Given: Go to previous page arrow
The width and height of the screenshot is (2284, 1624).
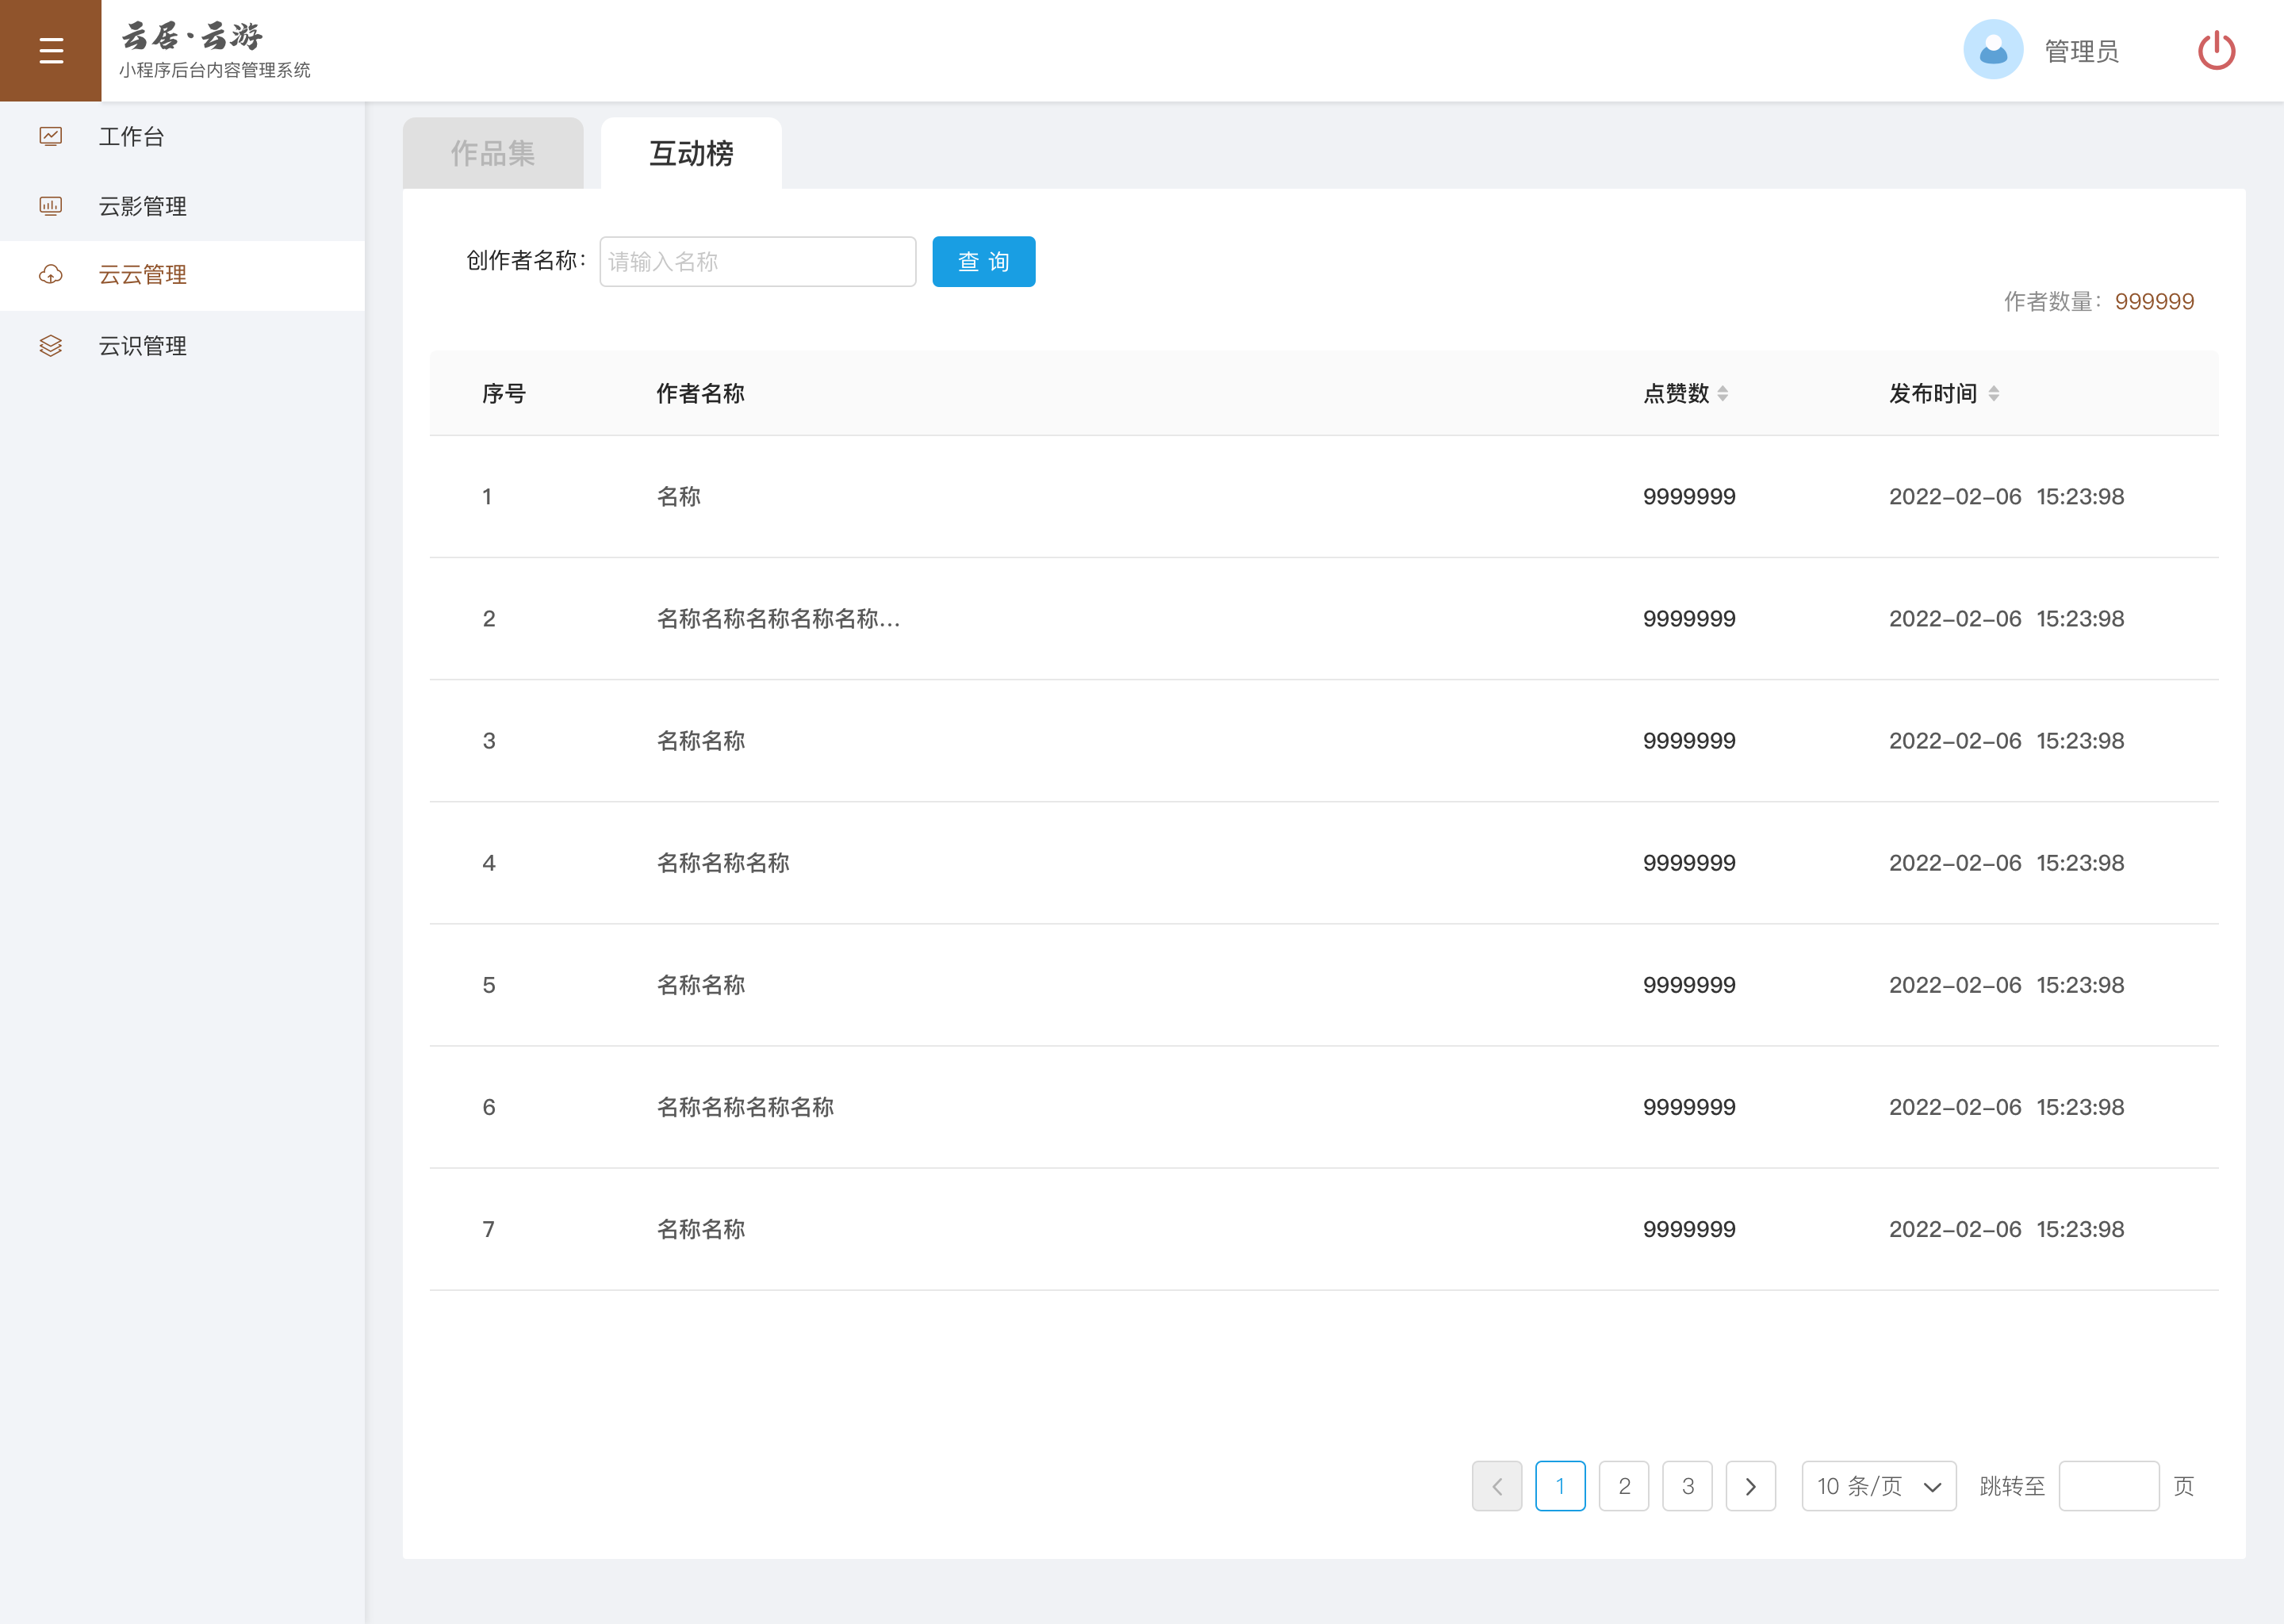Looking at the screenshot, I should coord(1497,1486).
